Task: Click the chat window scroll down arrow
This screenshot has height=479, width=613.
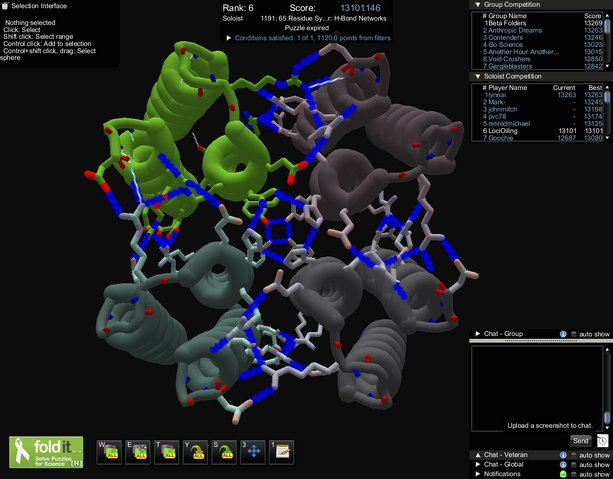Action: (x=607, y=428)
